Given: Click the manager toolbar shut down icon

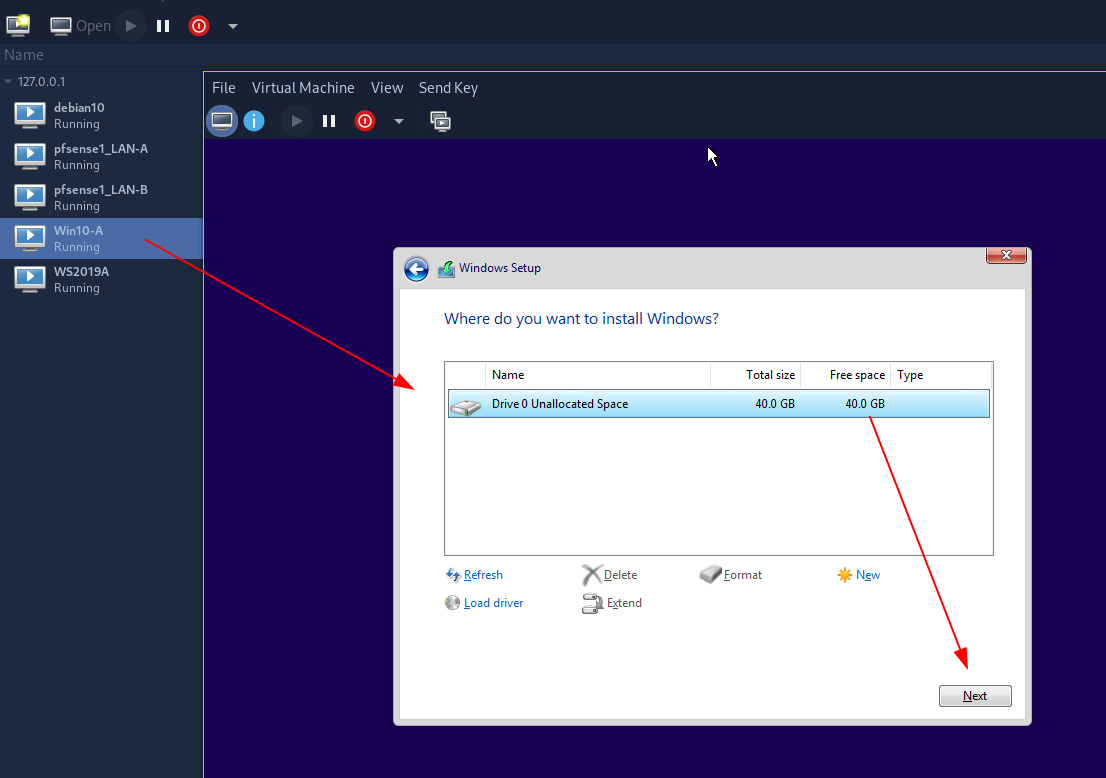Looking at the screenshot, I should click(199, 26).
